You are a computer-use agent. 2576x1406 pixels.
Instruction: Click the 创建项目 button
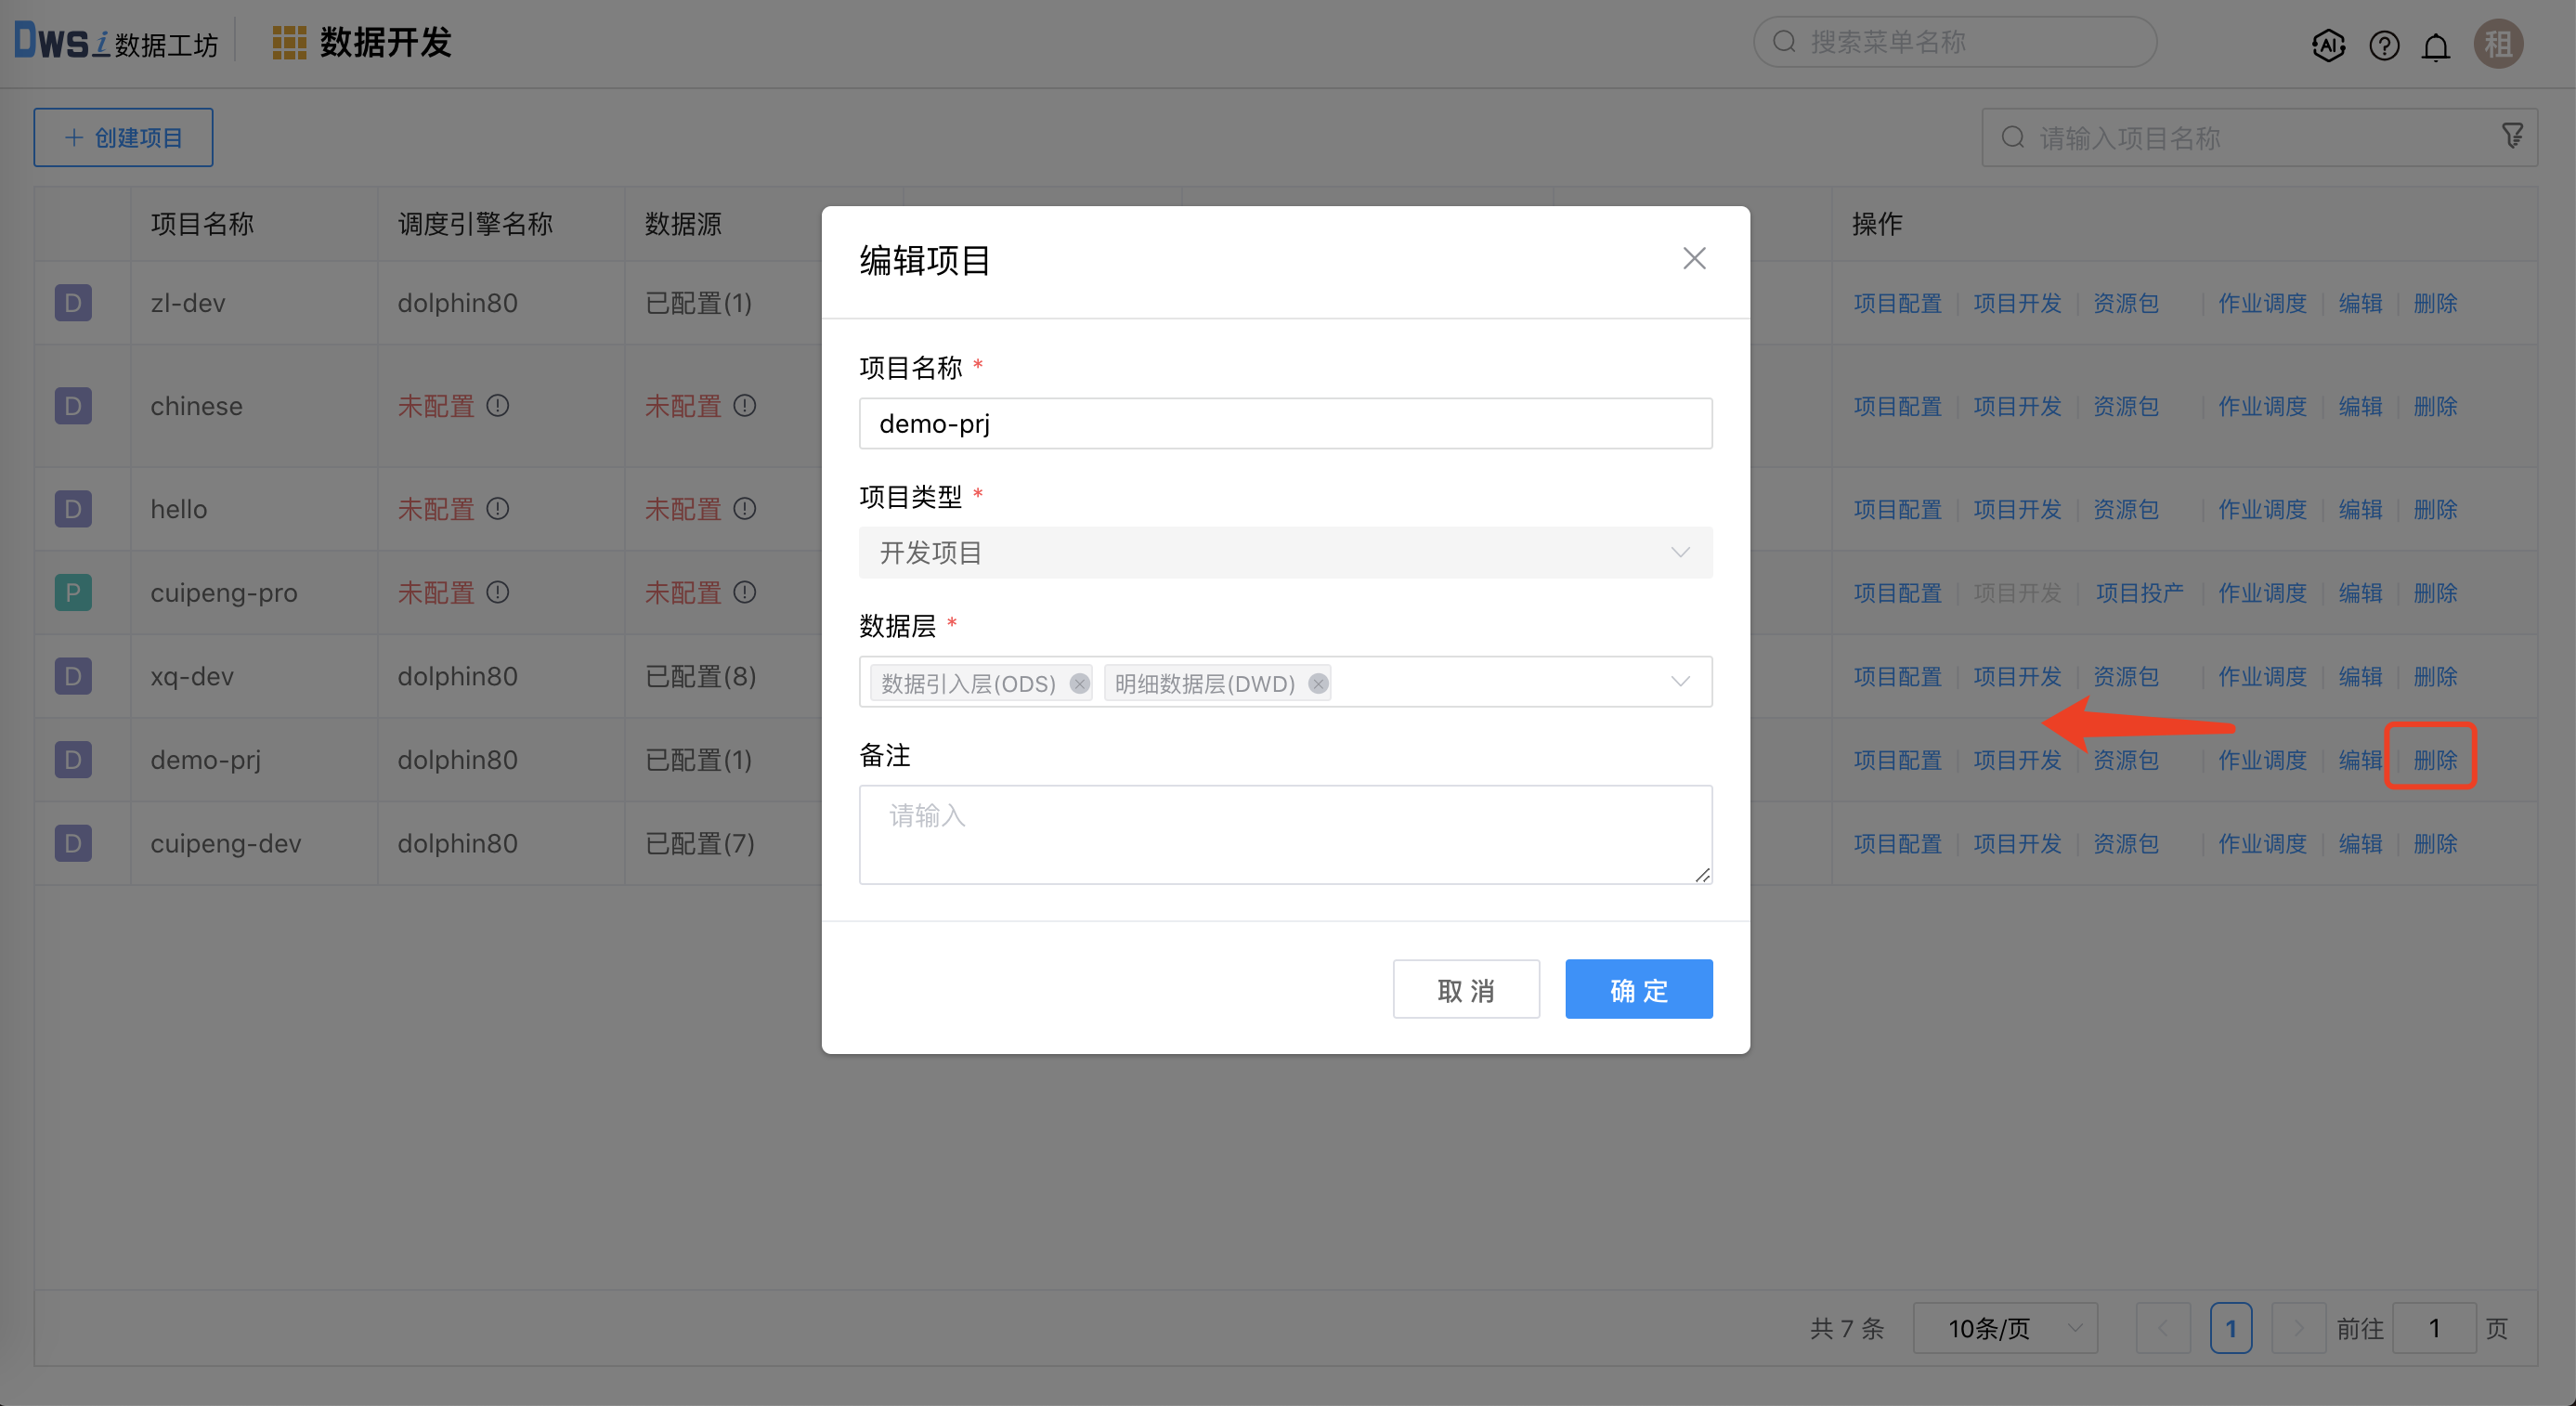pos(123,138)
